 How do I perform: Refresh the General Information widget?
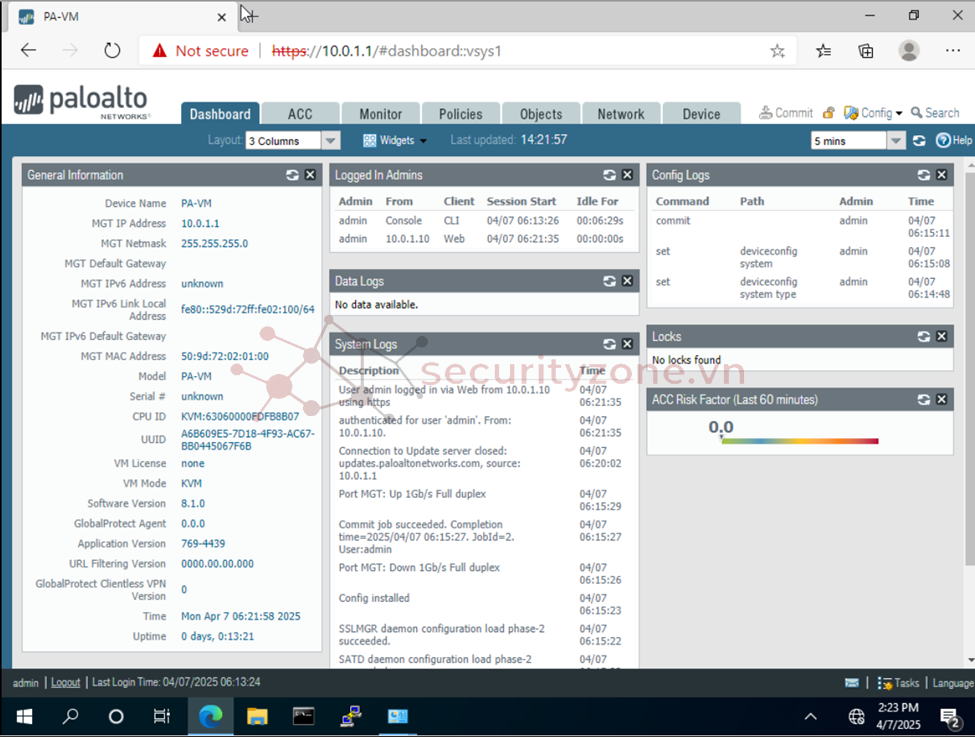point(292,175)
